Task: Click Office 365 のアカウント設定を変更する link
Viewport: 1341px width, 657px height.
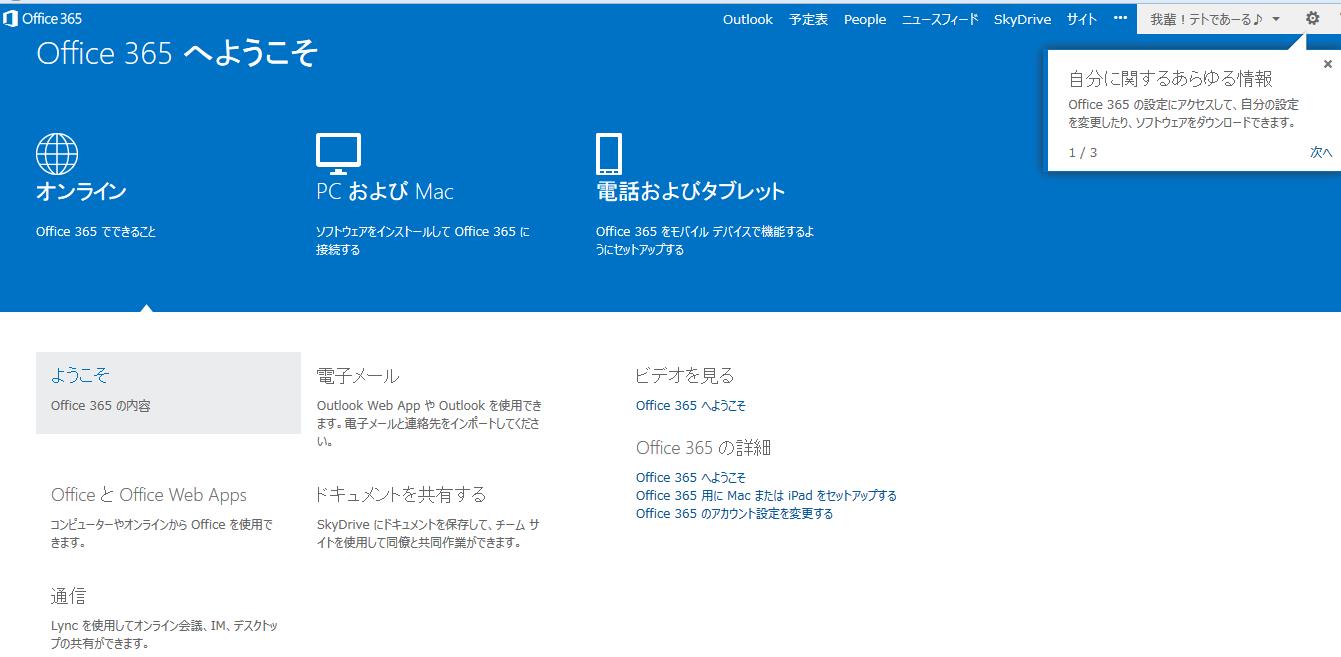Action: 734,514
